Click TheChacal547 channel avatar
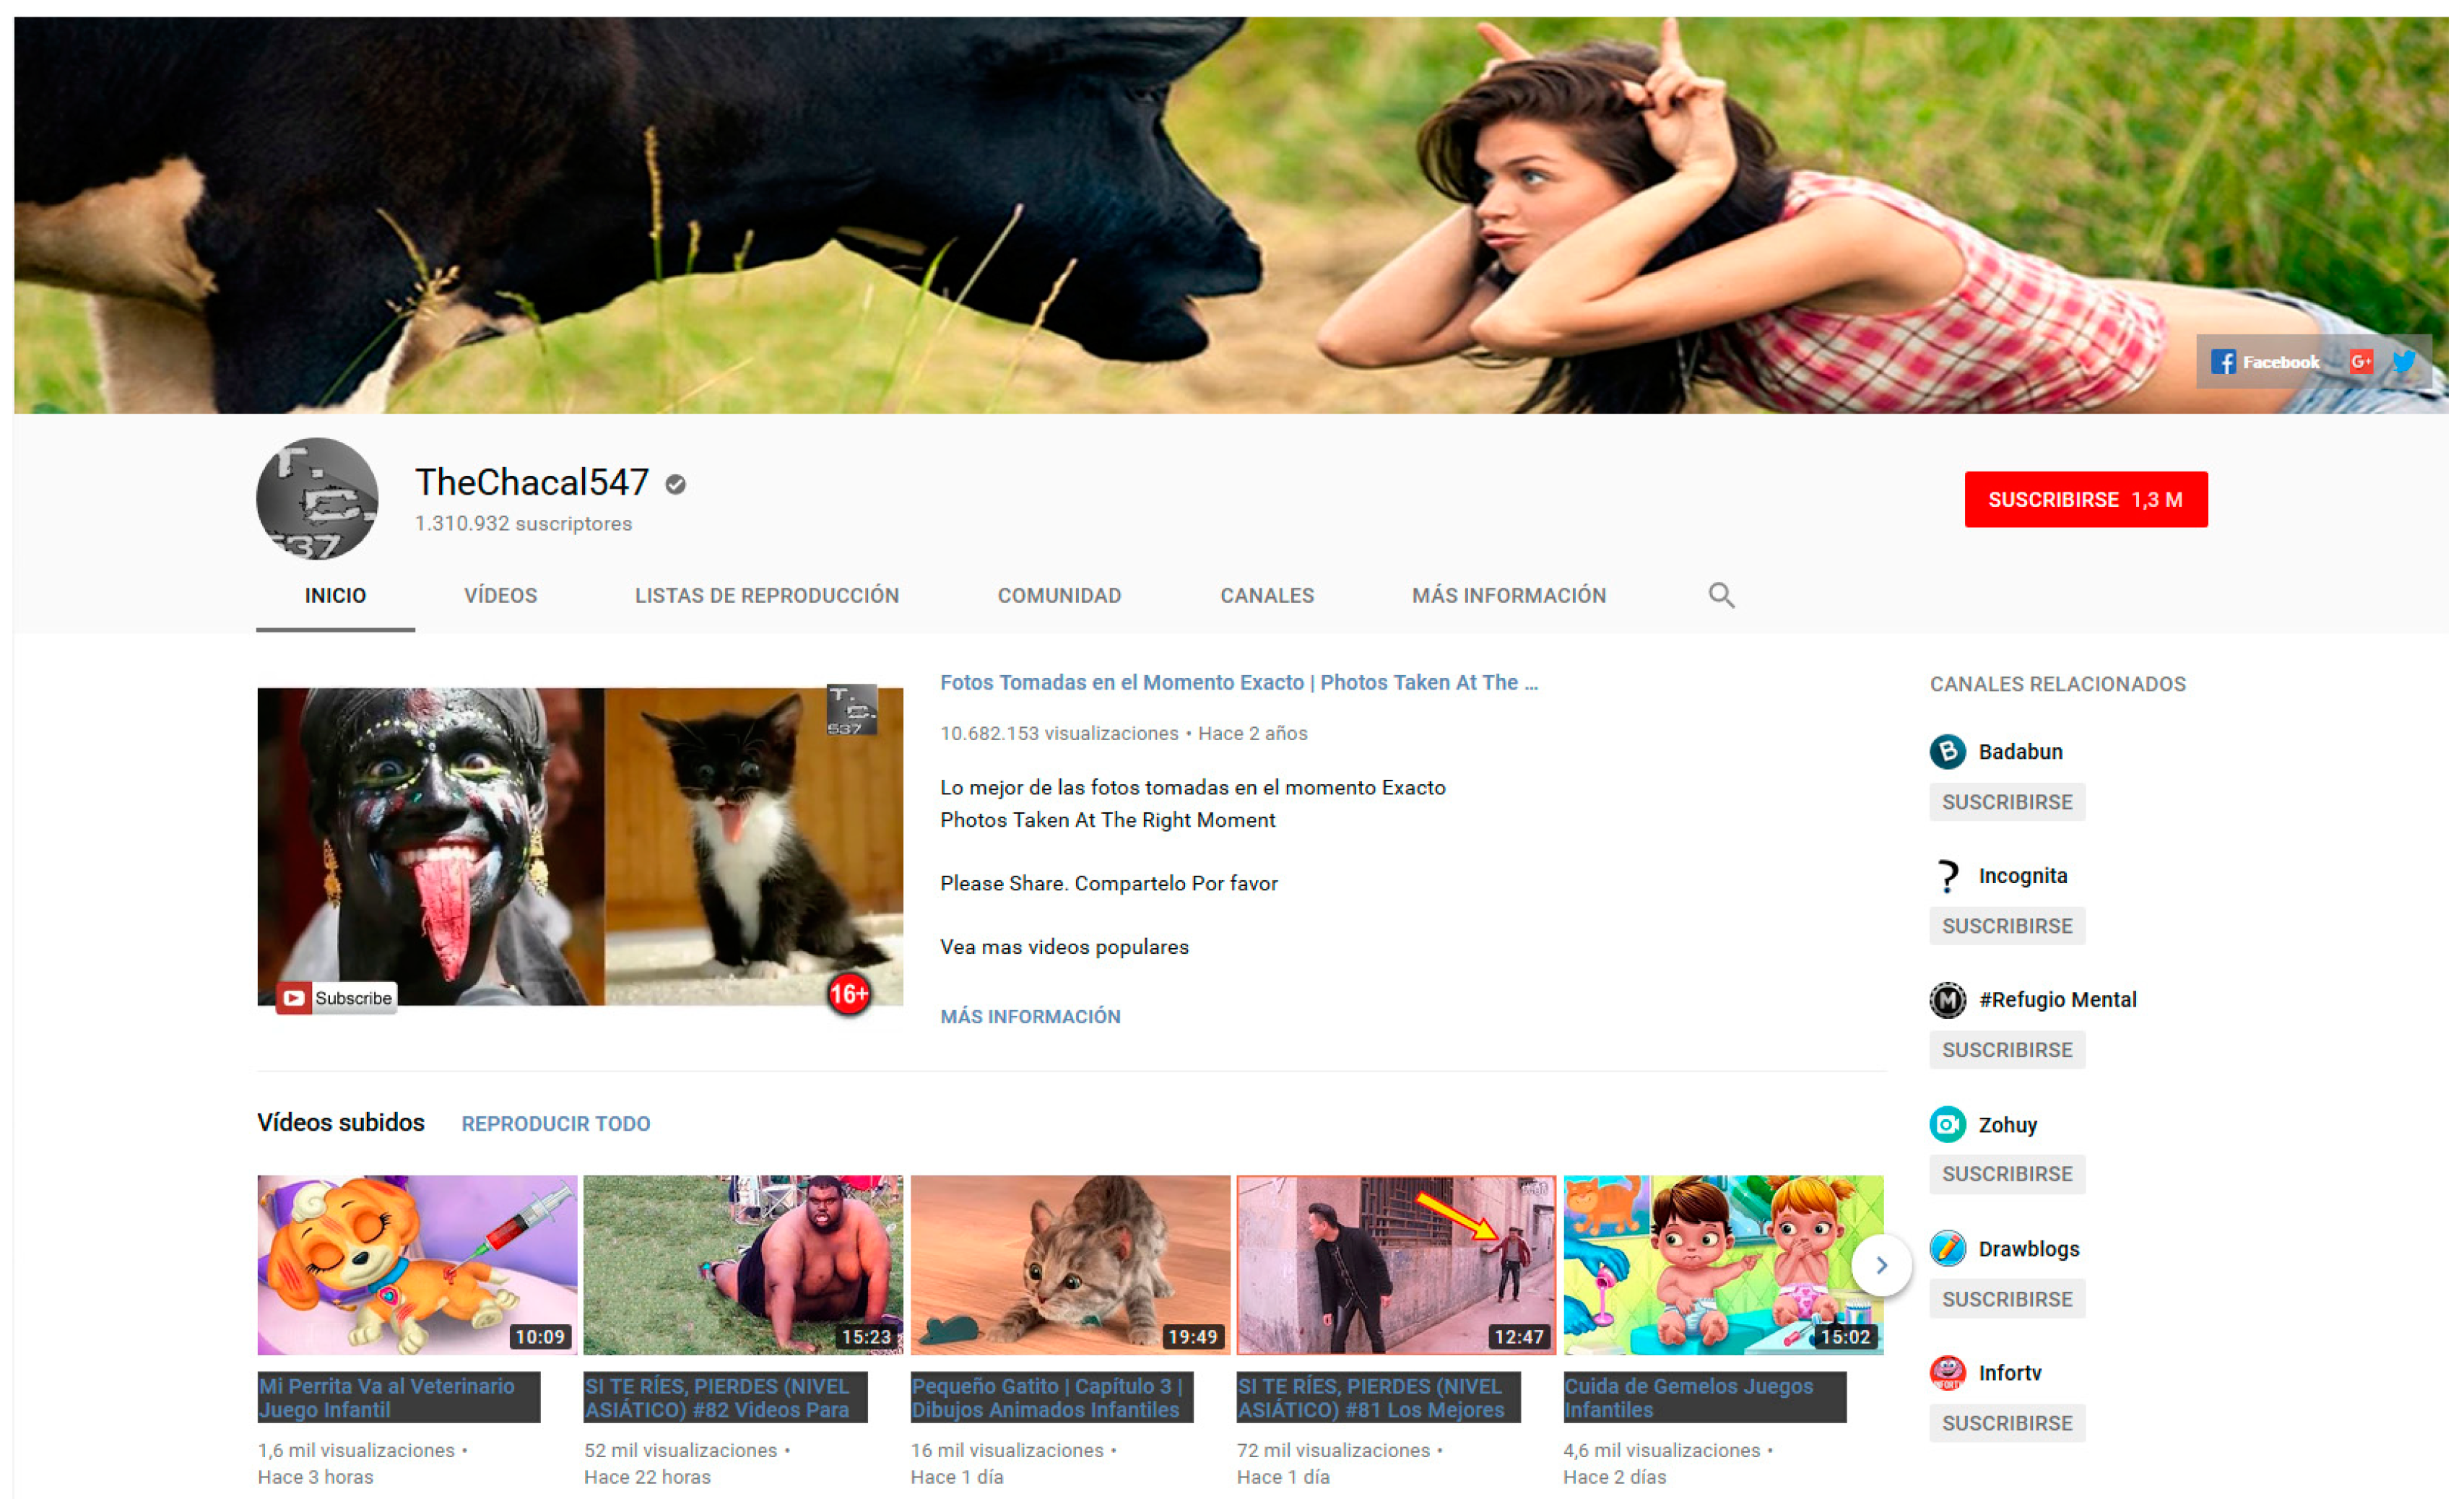Image resolution: width=2464 pixels, height=1499 pixels. click(x=317, y=498)
